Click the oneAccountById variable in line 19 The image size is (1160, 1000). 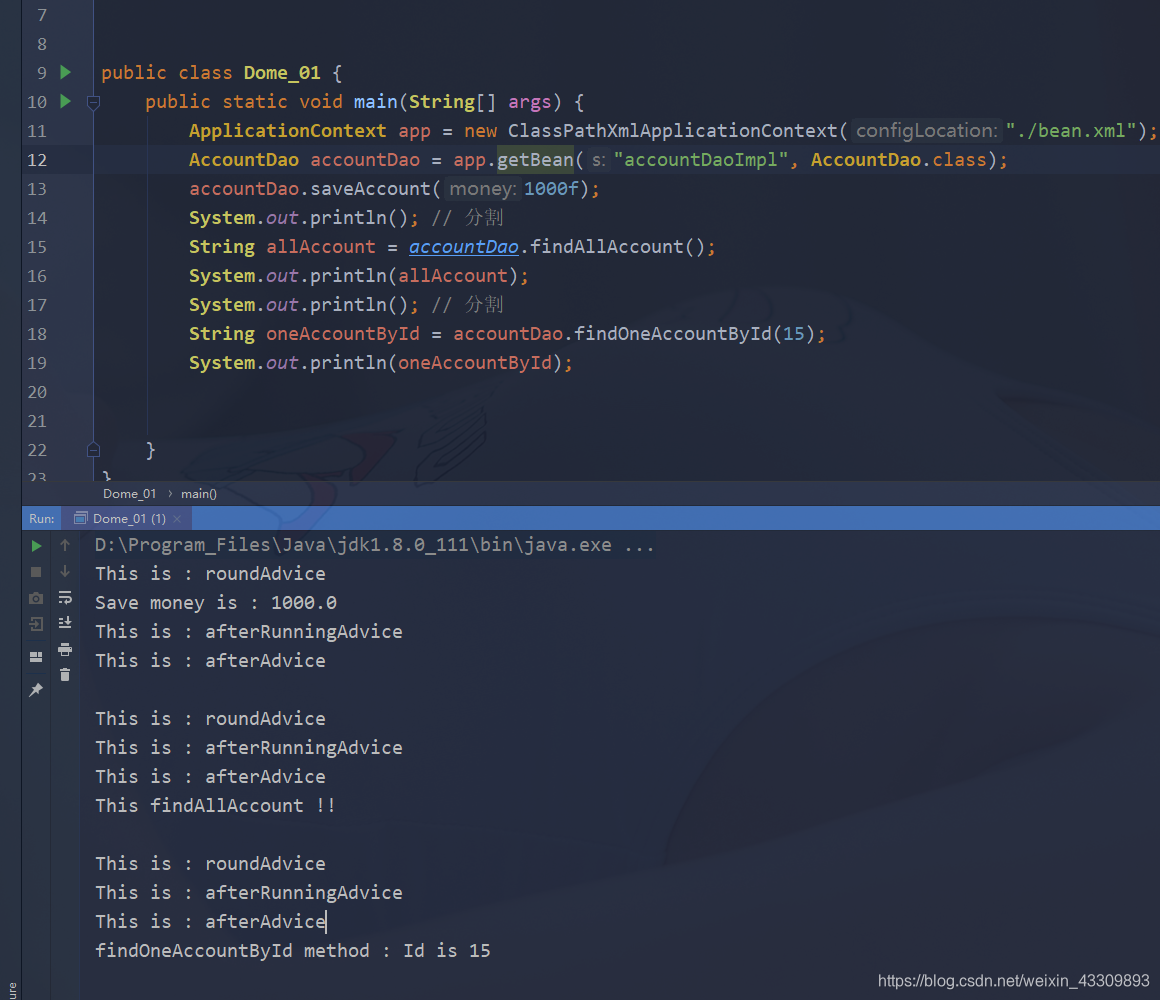point(475,362)
